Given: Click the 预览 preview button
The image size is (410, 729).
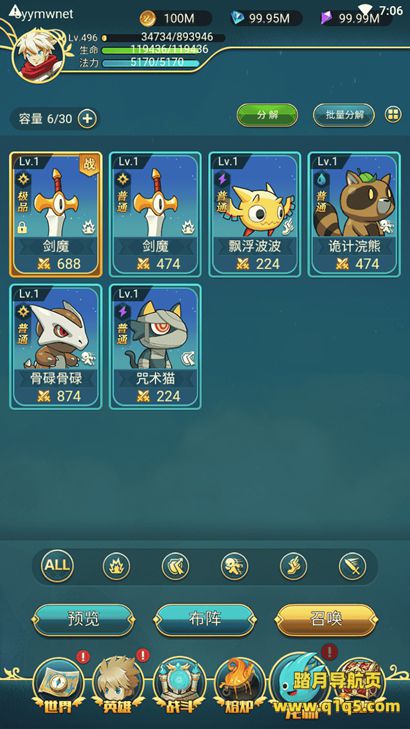Looking at the screenshot, I should click(83, 620).
